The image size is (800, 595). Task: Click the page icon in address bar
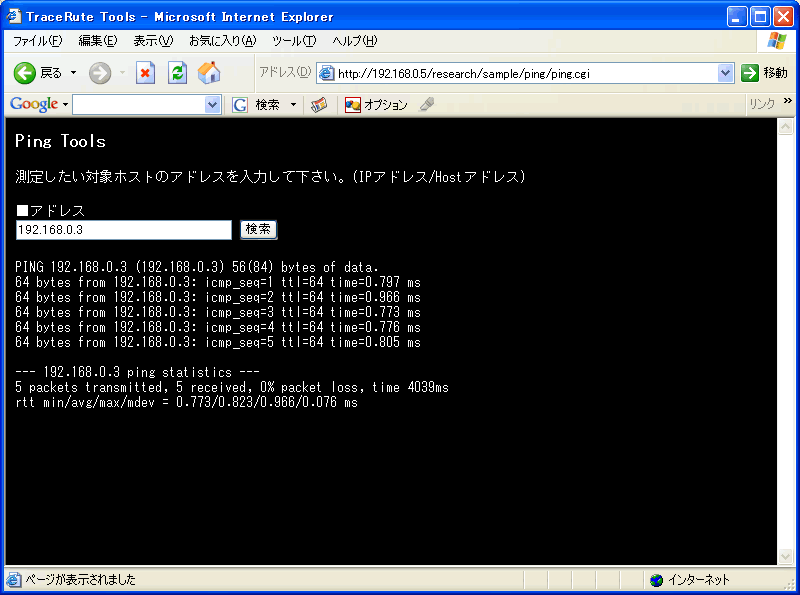click(327, 73)
